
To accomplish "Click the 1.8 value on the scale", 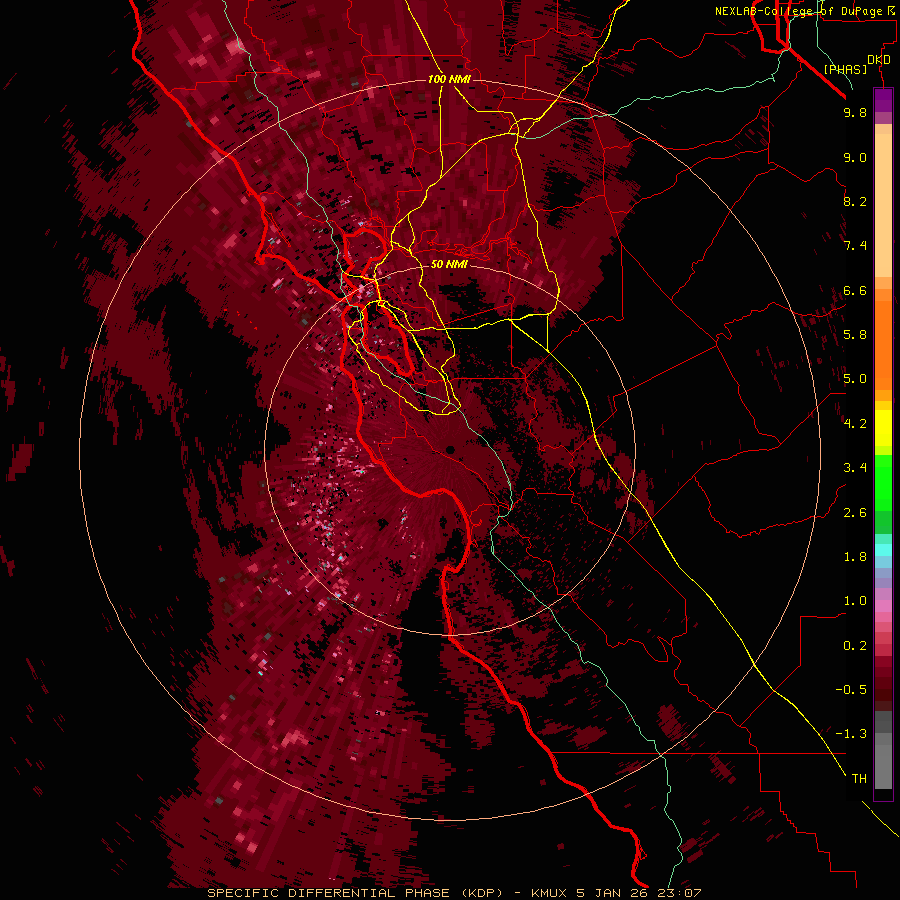I will (x=855, y=557).
